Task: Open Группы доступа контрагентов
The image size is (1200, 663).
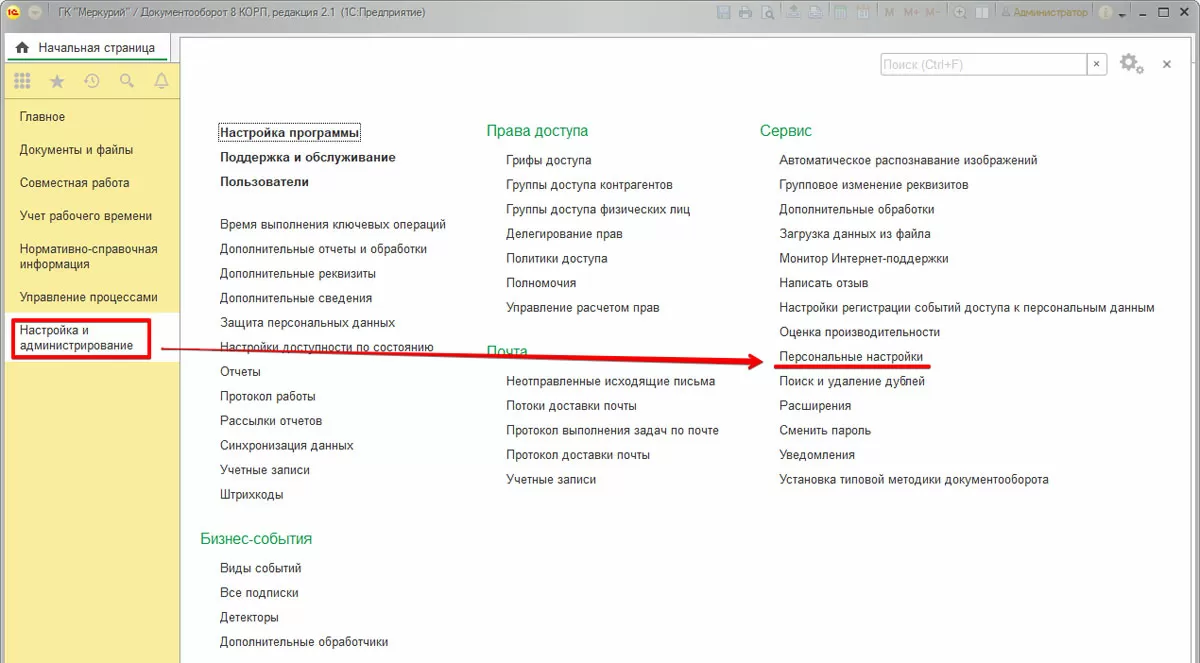Action: pyautogui.click(x=590, y=184)
